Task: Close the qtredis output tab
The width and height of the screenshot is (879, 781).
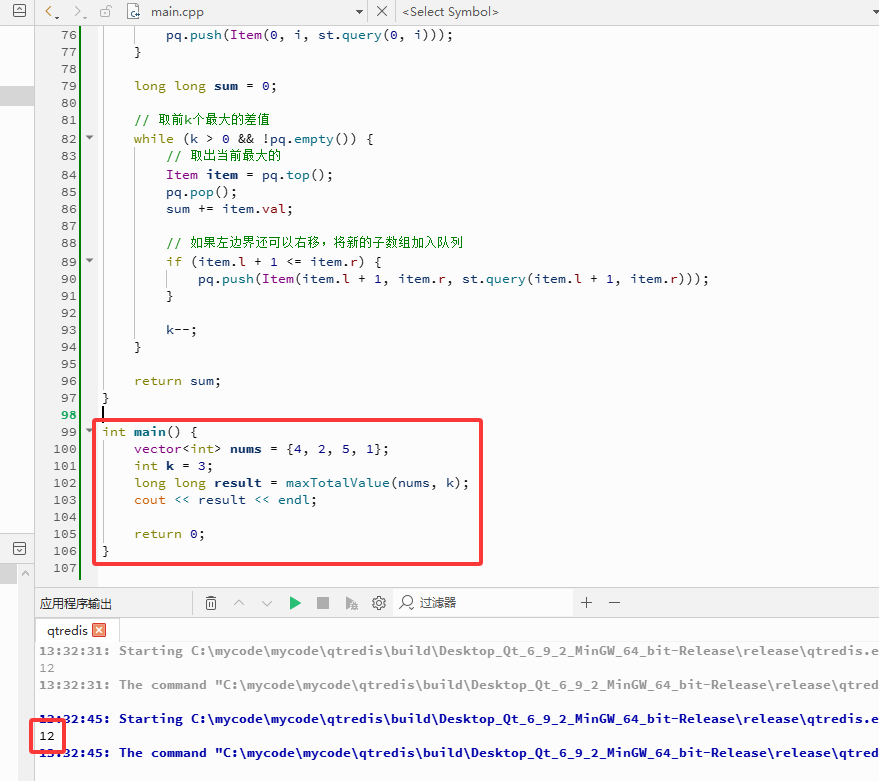Action: [99, 630]
